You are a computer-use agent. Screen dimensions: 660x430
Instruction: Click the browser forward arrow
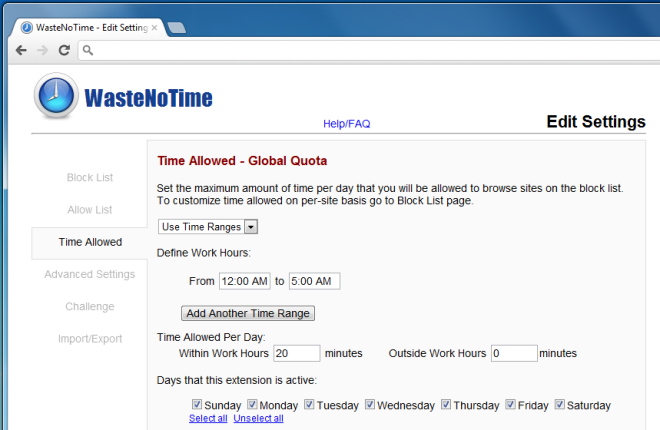pos(43,50)
